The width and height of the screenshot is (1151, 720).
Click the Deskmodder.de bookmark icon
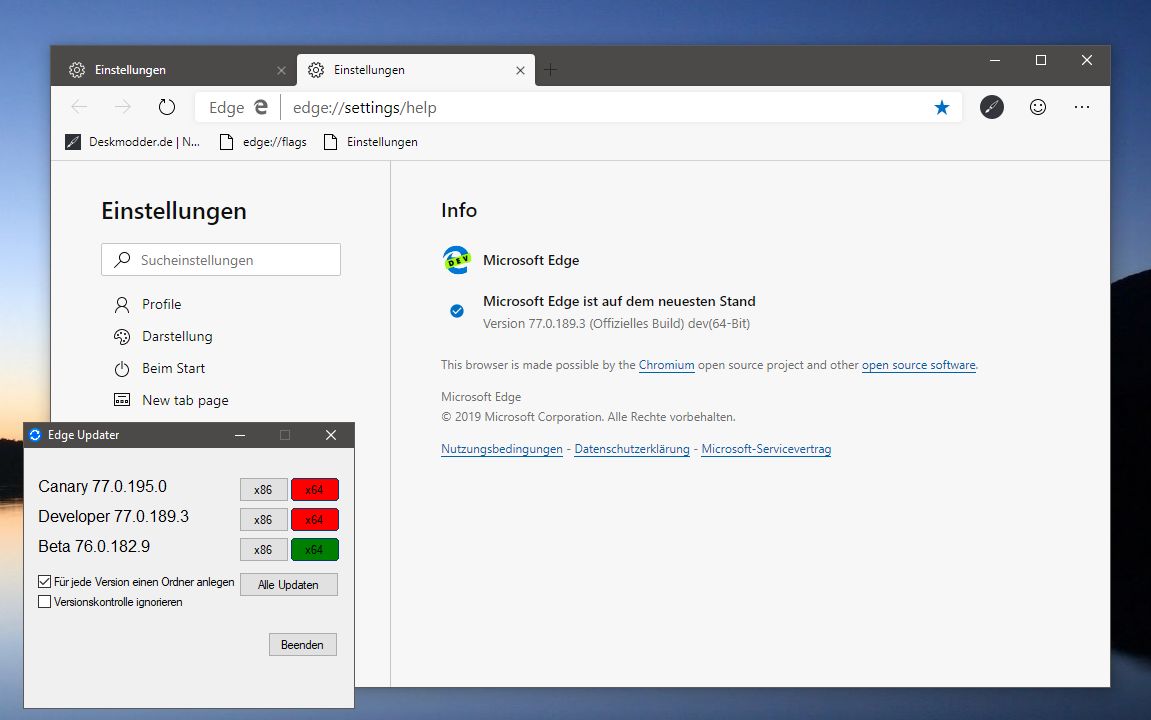click(73, 142)
